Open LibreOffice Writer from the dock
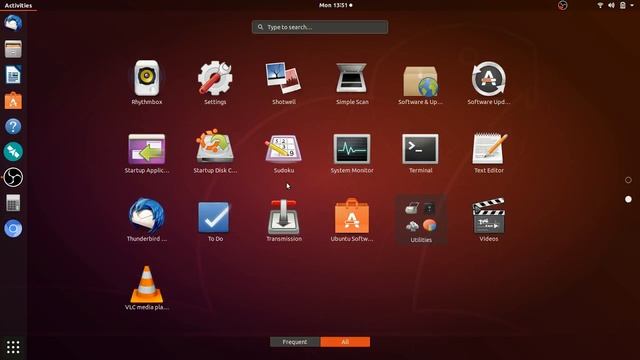This screenshot has width=640, height=360. pos(13,75)
